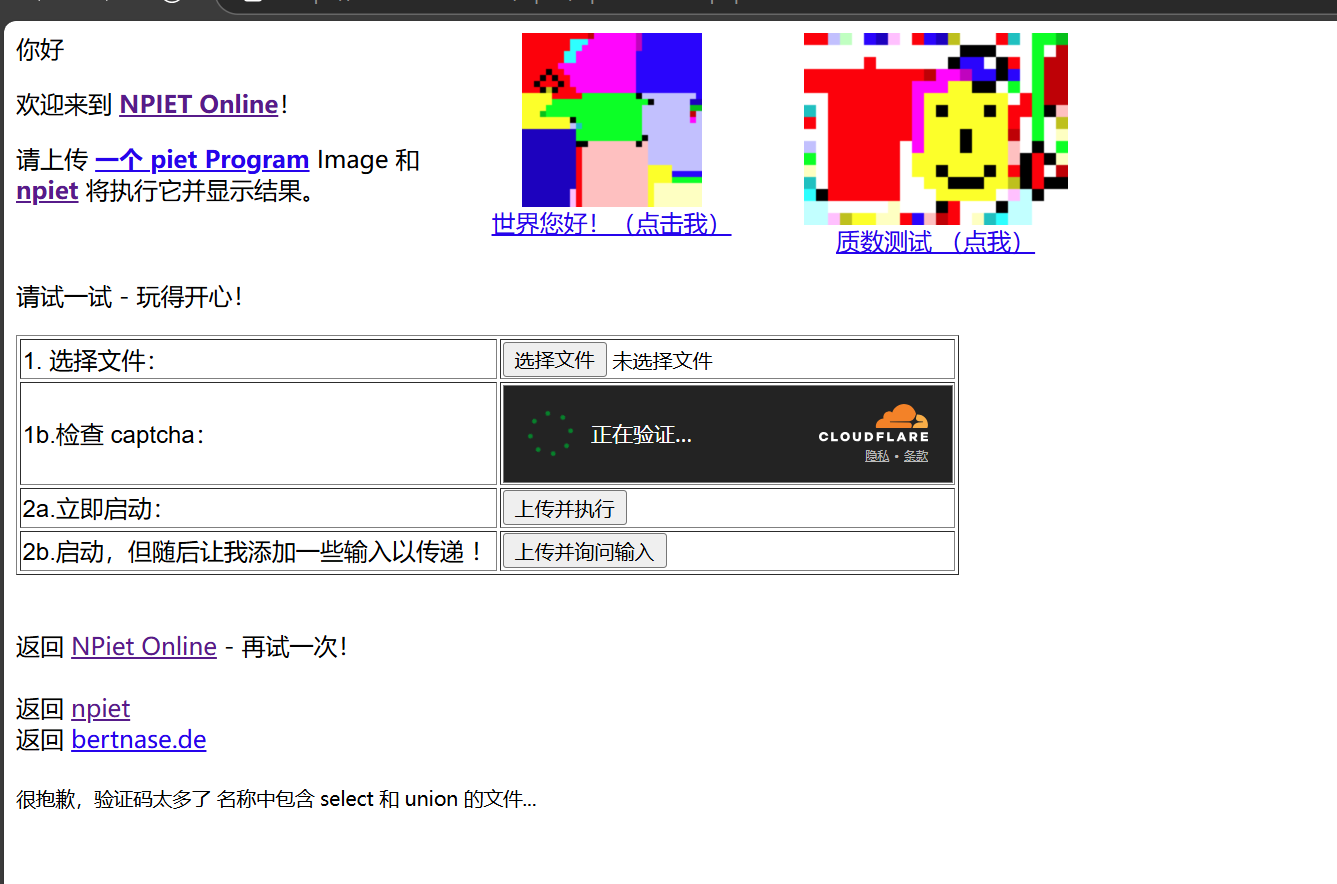Click the 2a.立即启动 label

click(93, 510)
